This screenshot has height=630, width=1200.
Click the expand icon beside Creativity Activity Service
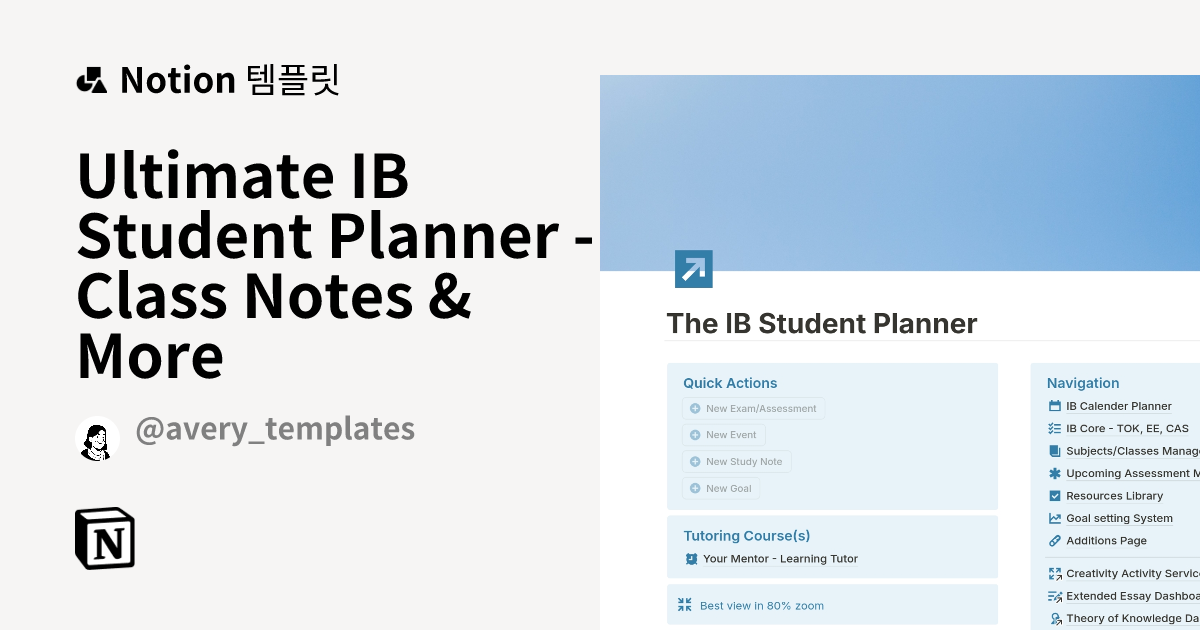(x=1054, y=573)
